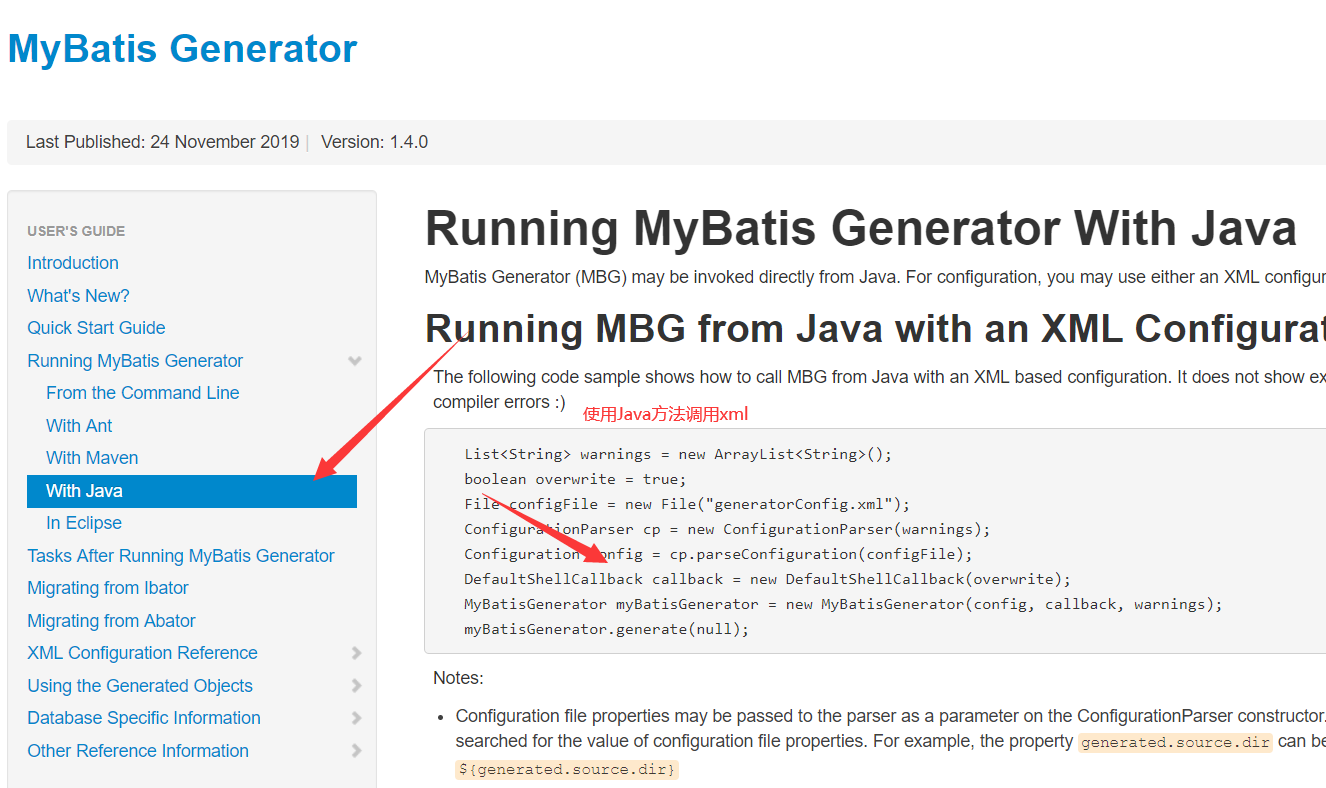Open the Quick Start Guide
Screen dimensions: 1326x788
pos(96,328)
